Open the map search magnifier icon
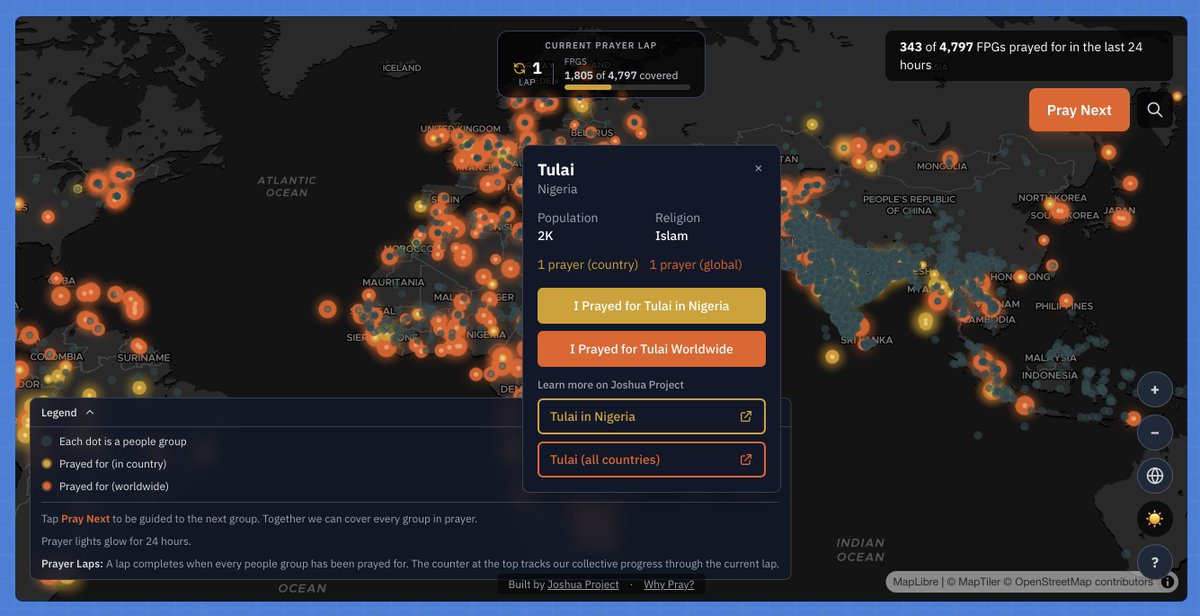 (x=1155, y=110)
